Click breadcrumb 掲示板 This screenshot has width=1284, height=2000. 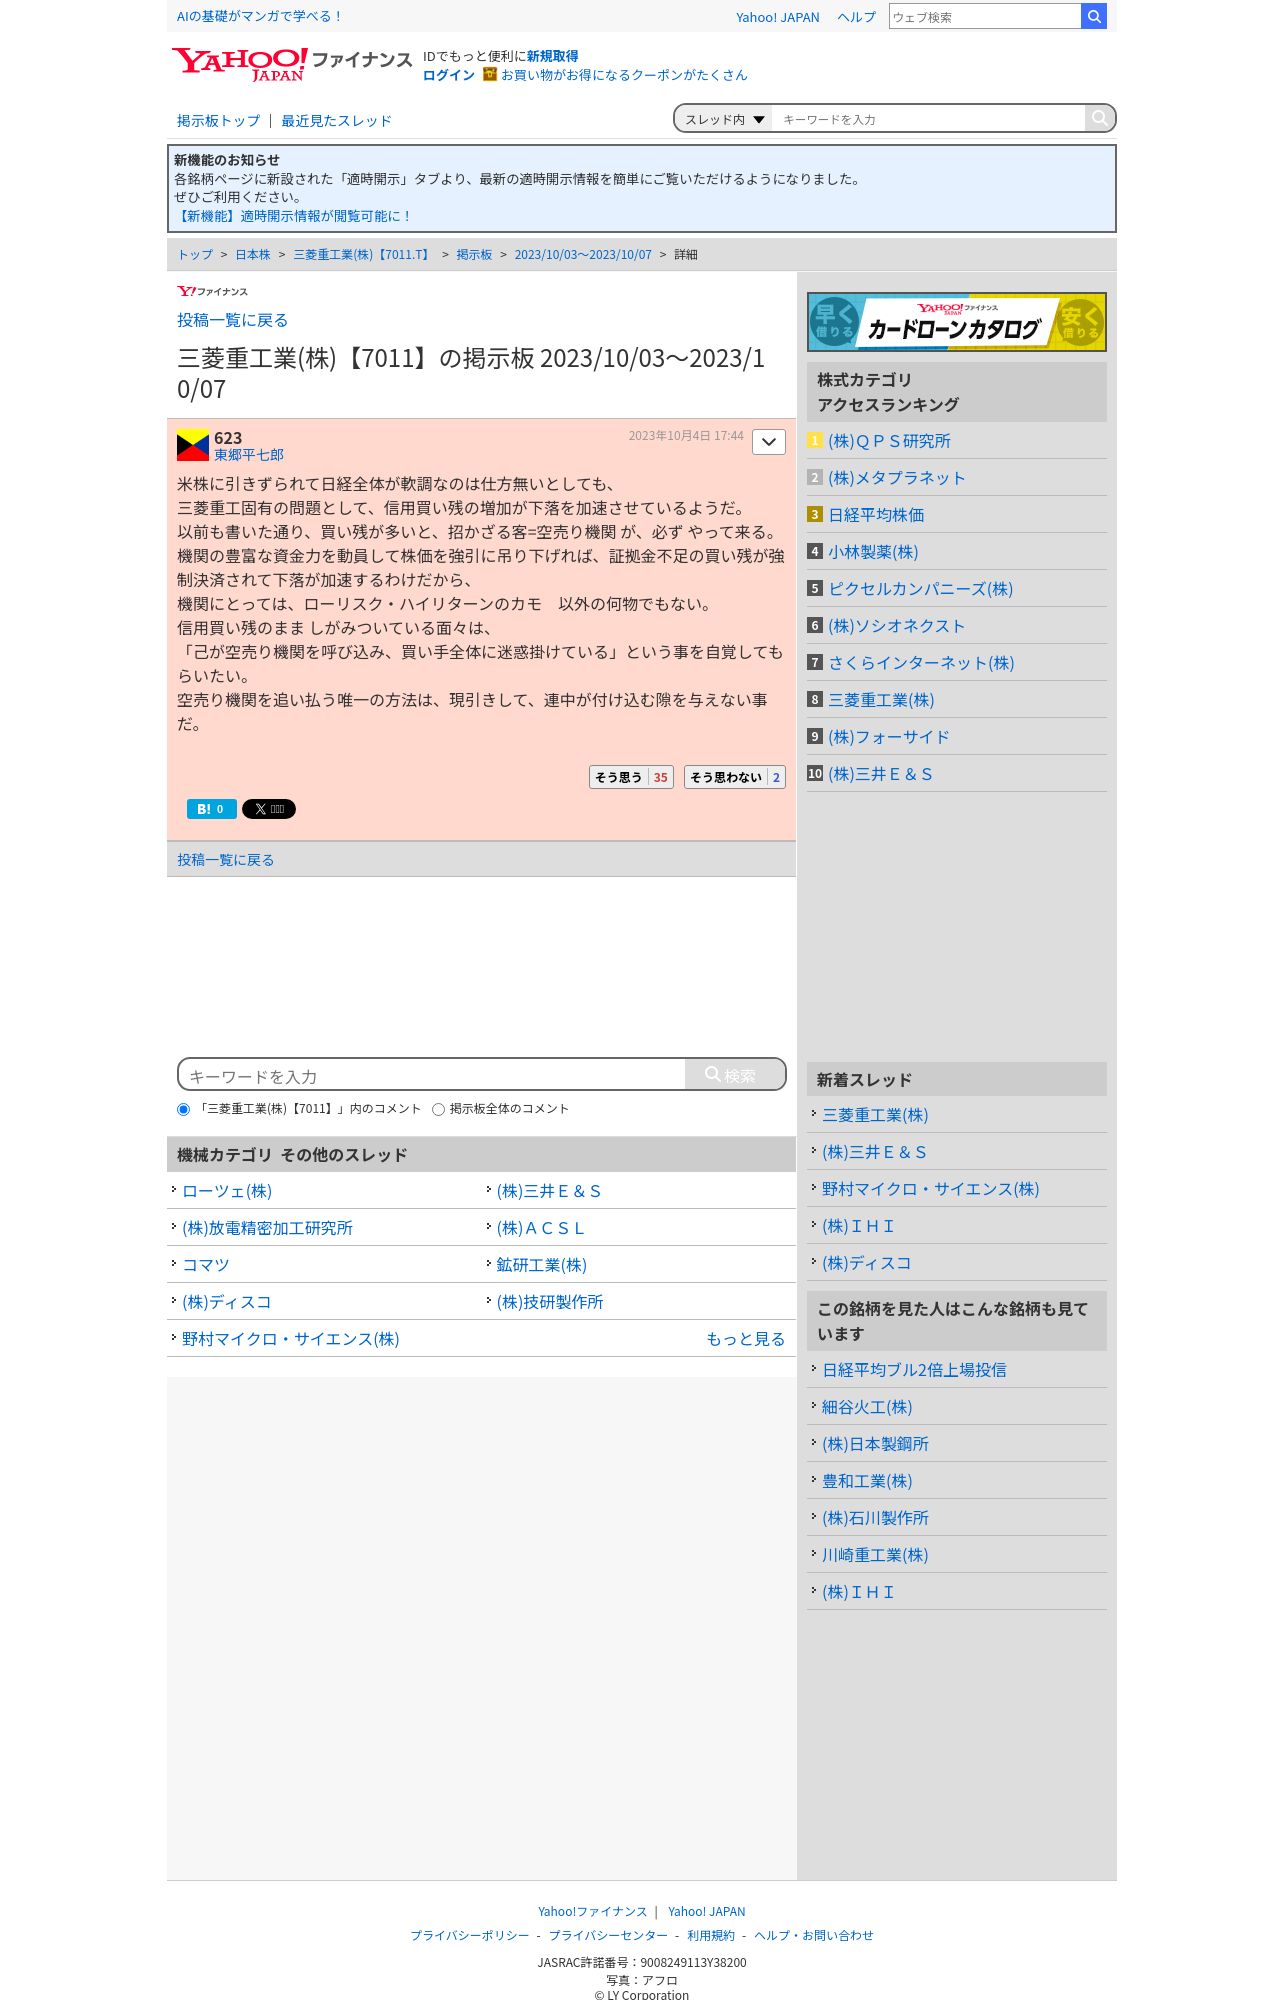(x=474, y=255)
